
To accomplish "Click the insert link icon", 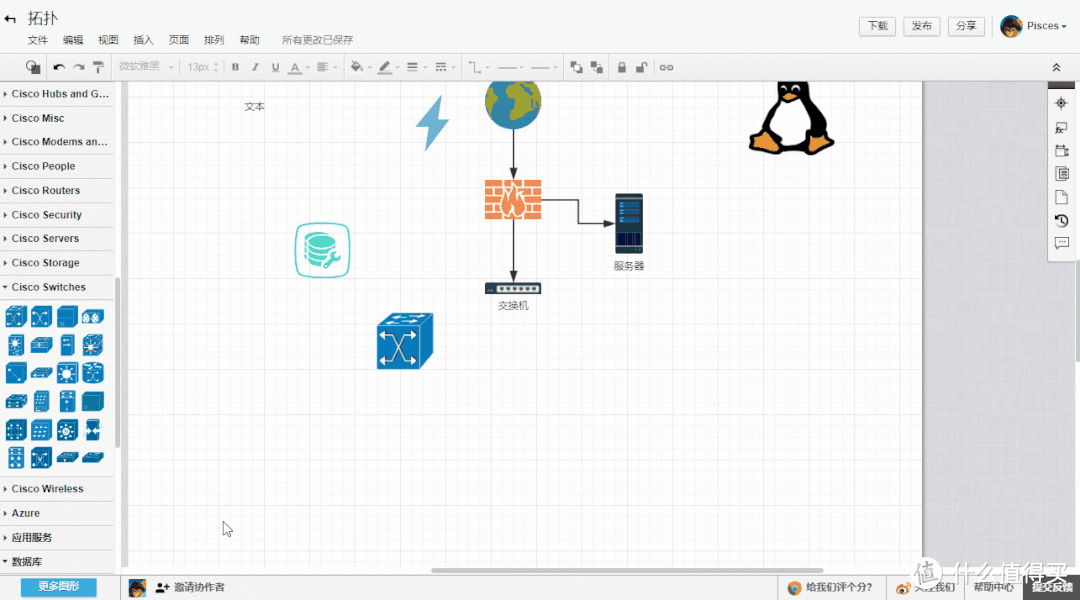I will [x=666, y=68].
